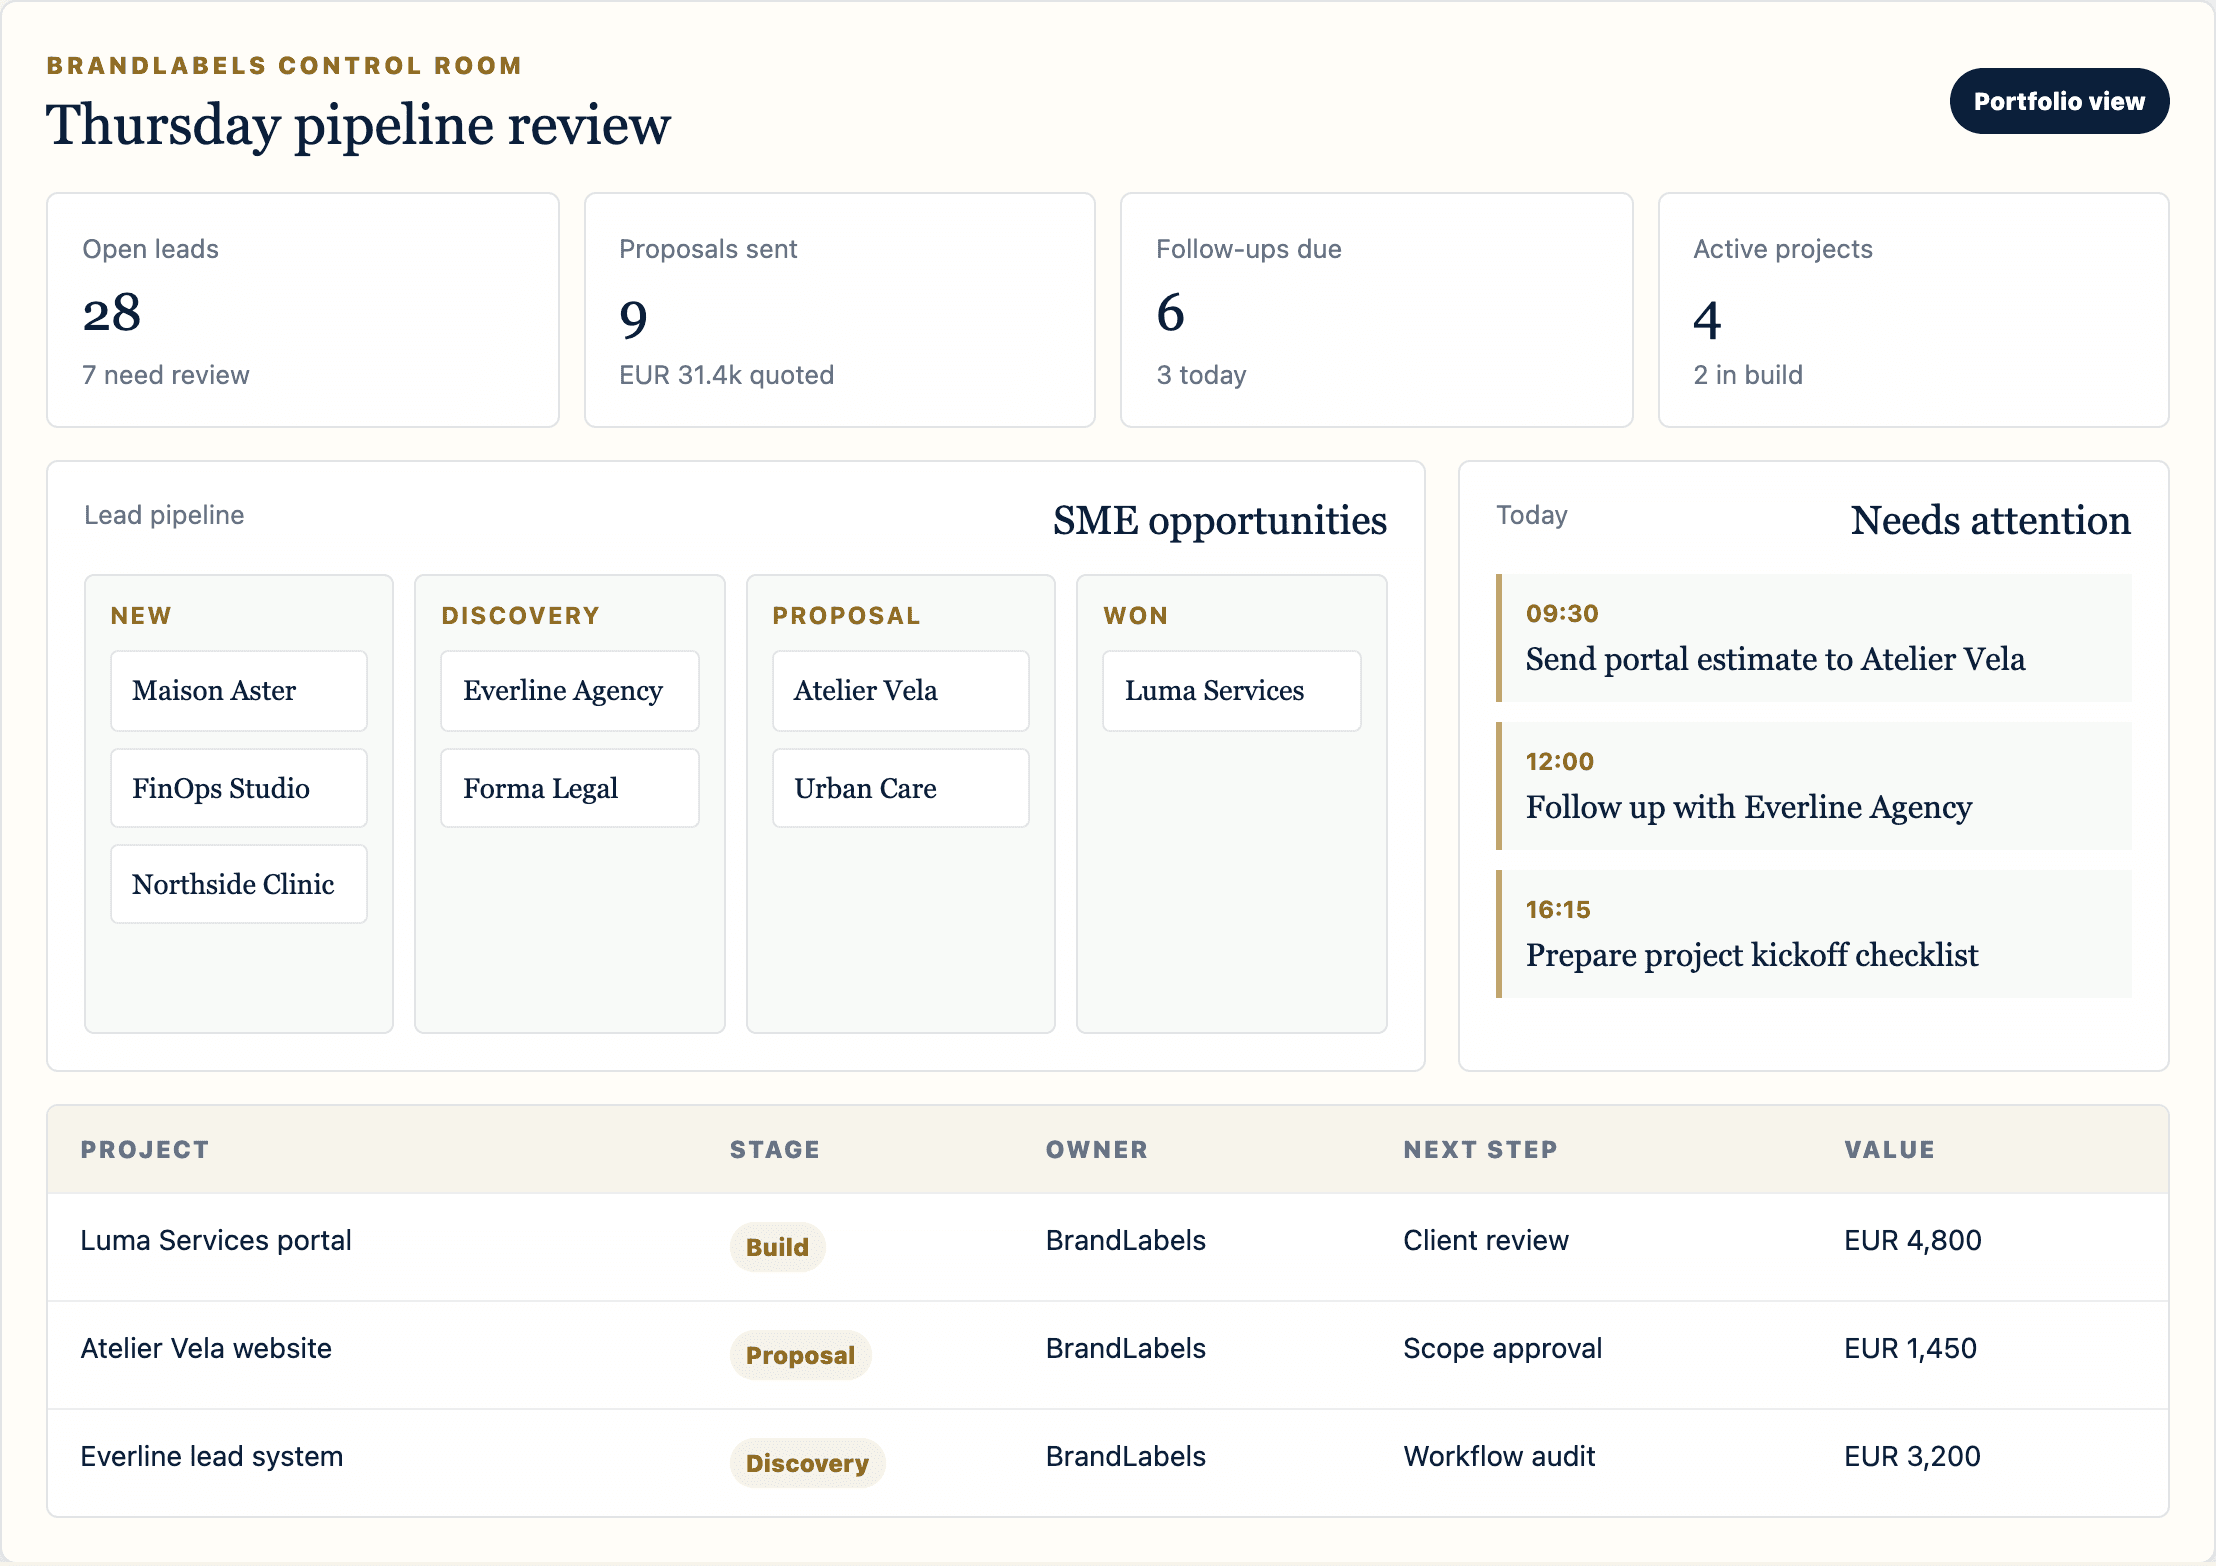Open the Everline Agency discovery card
This screenshot has width=2216, height=1566.
pos(570,691)
